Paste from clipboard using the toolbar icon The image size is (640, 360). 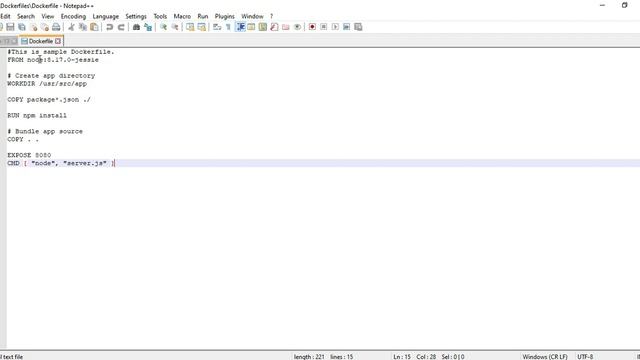tap(94, 27)
